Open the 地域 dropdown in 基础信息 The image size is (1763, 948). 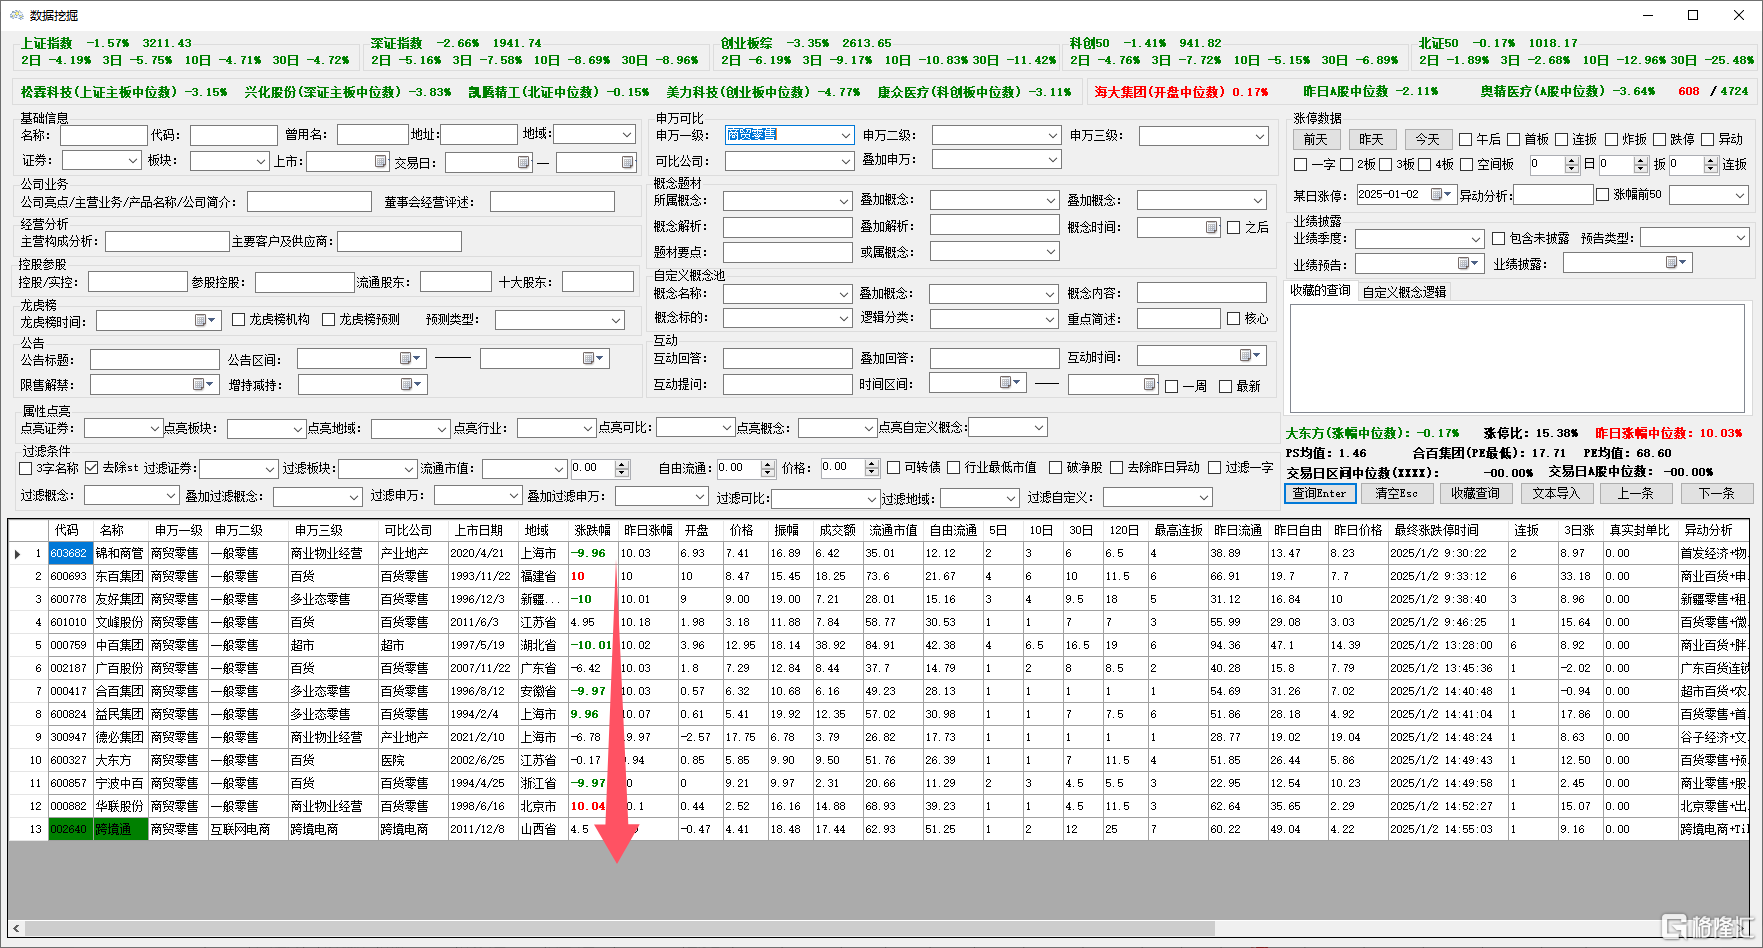tap(627, 134)
